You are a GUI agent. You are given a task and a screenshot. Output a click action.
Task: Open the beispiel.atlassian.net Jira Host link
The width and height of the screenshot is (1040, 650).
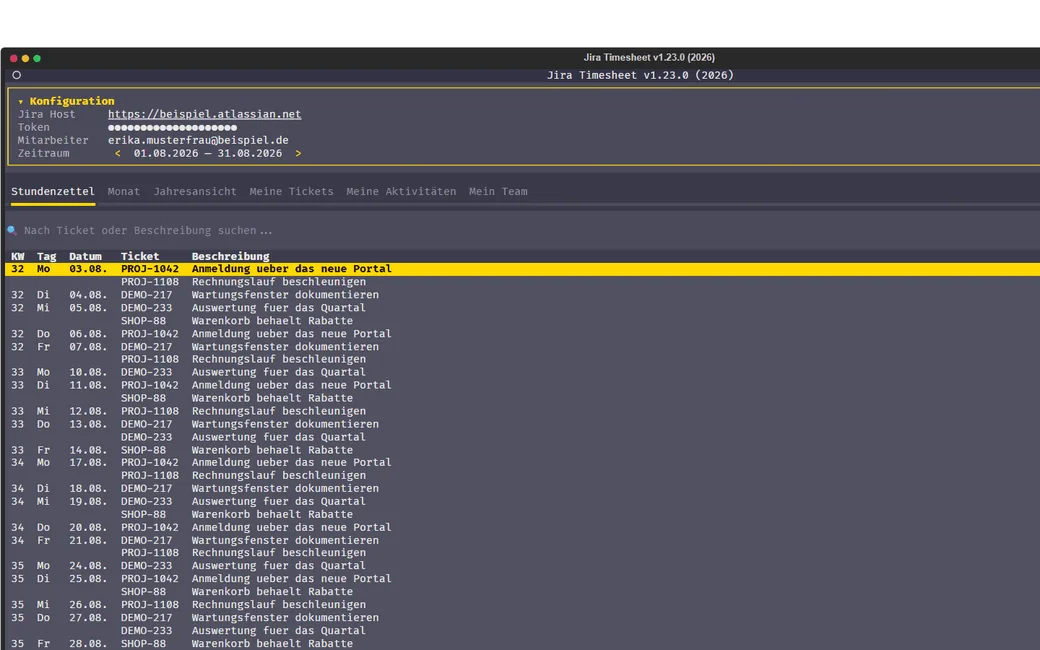tap(204, 114)
